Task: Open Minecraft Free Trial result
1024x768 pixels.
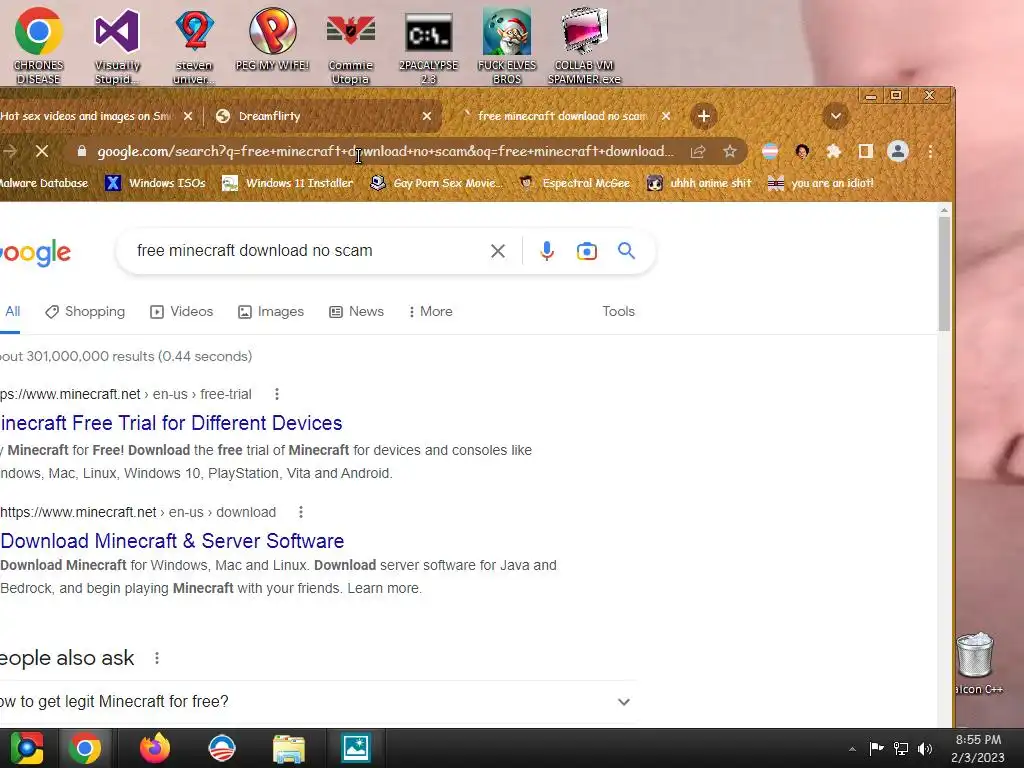Action: pyautogui.click(x=171, y=423)
